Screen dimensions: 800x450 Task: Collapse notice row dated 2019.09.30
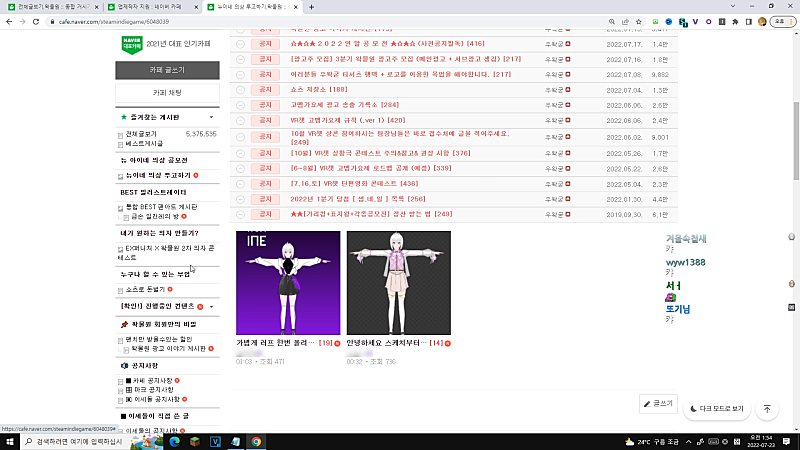(240, 215)
